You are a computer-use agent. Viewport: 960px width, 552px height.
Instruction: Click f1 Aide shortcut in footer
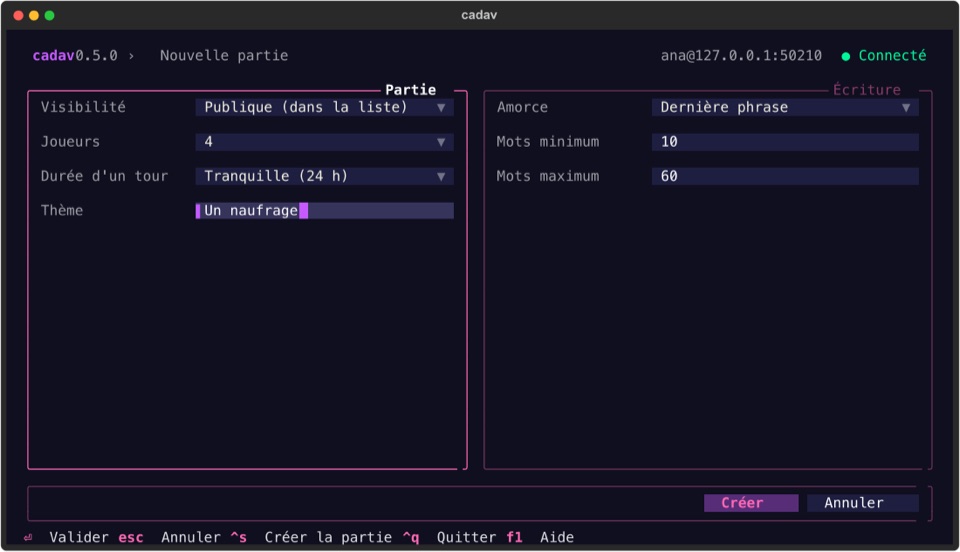540,537
